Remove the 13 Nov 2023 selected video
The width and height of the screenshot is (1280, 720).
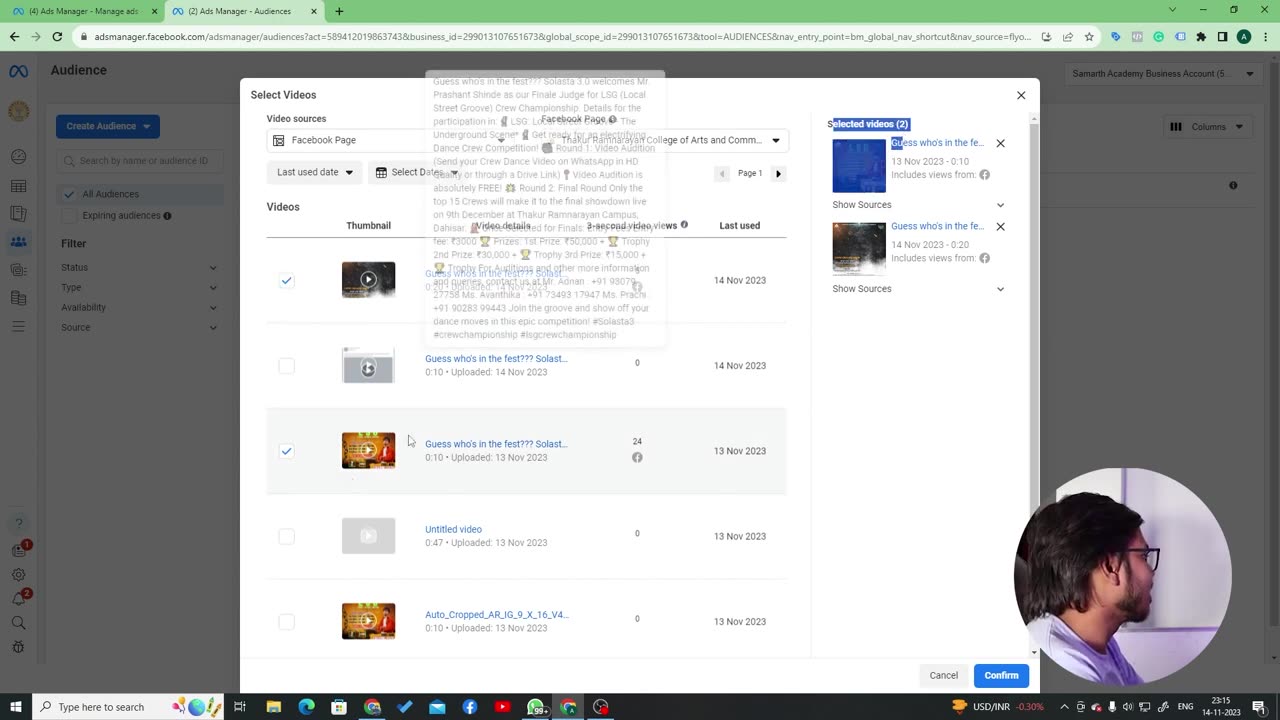click(1000, 143)
